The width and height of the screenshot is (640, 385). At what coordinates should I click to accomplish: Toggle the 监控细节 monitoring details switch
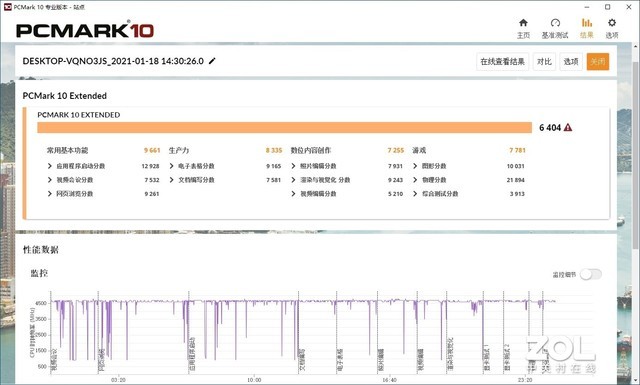[x=591, y=274]
